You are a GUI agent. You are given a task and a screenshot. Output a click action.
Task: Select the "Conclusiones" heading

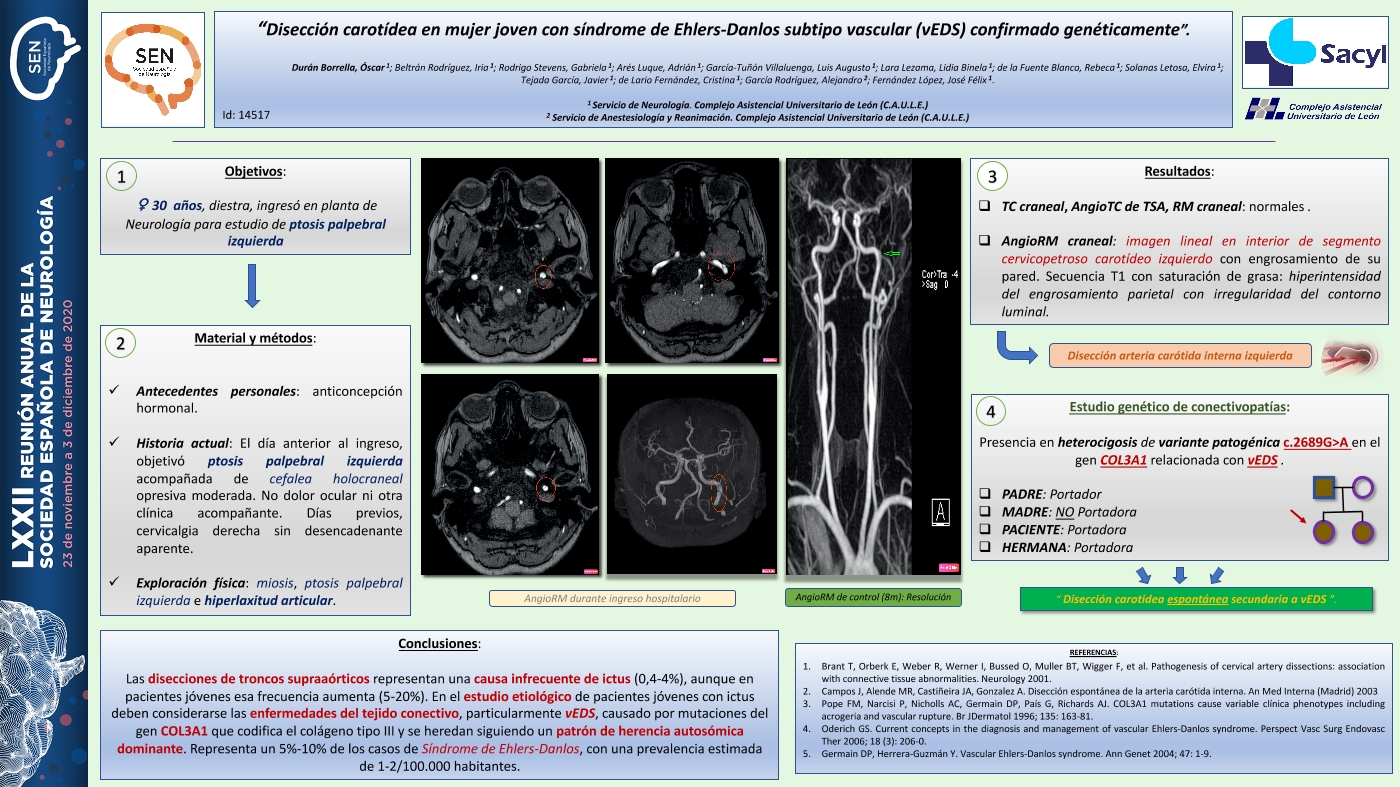[x=440, y=643]
